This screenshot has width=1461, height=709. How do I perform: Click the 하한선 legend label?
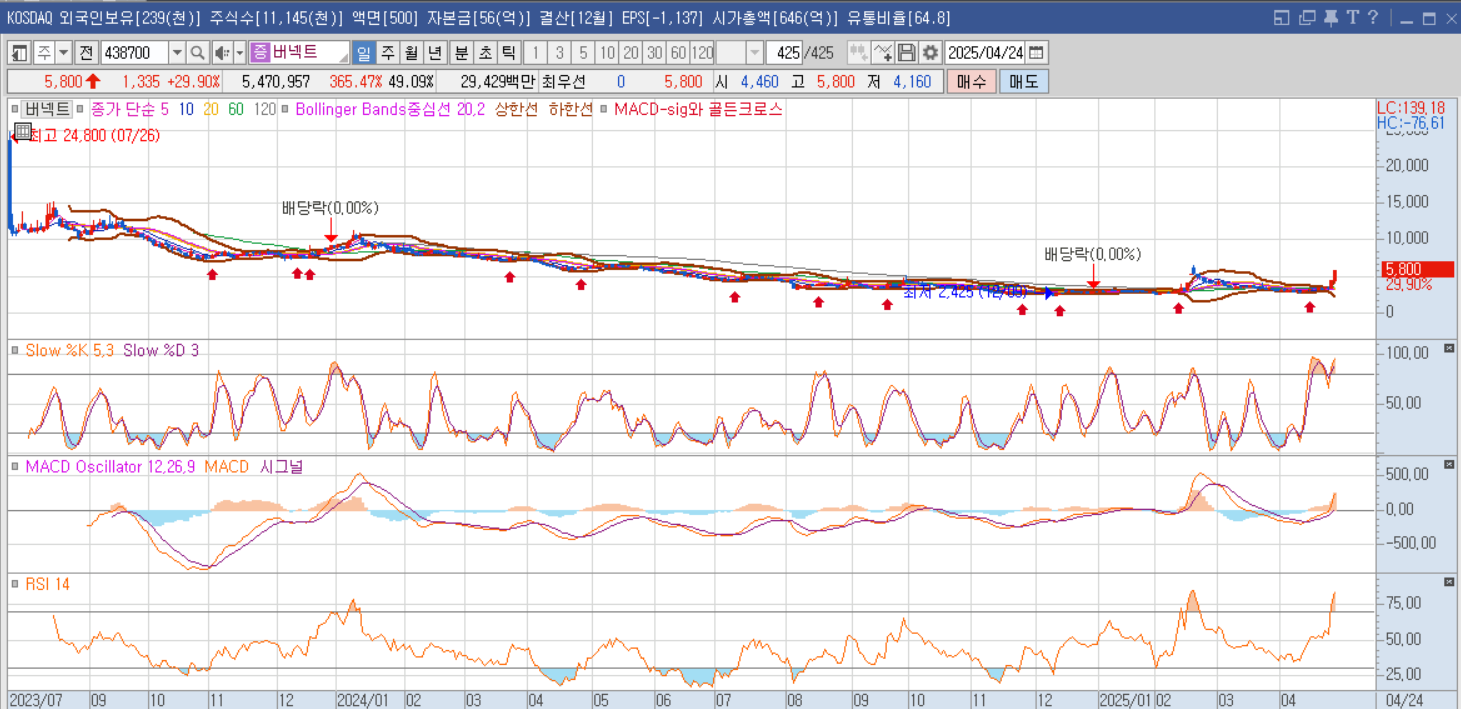[x=571, y=109]
